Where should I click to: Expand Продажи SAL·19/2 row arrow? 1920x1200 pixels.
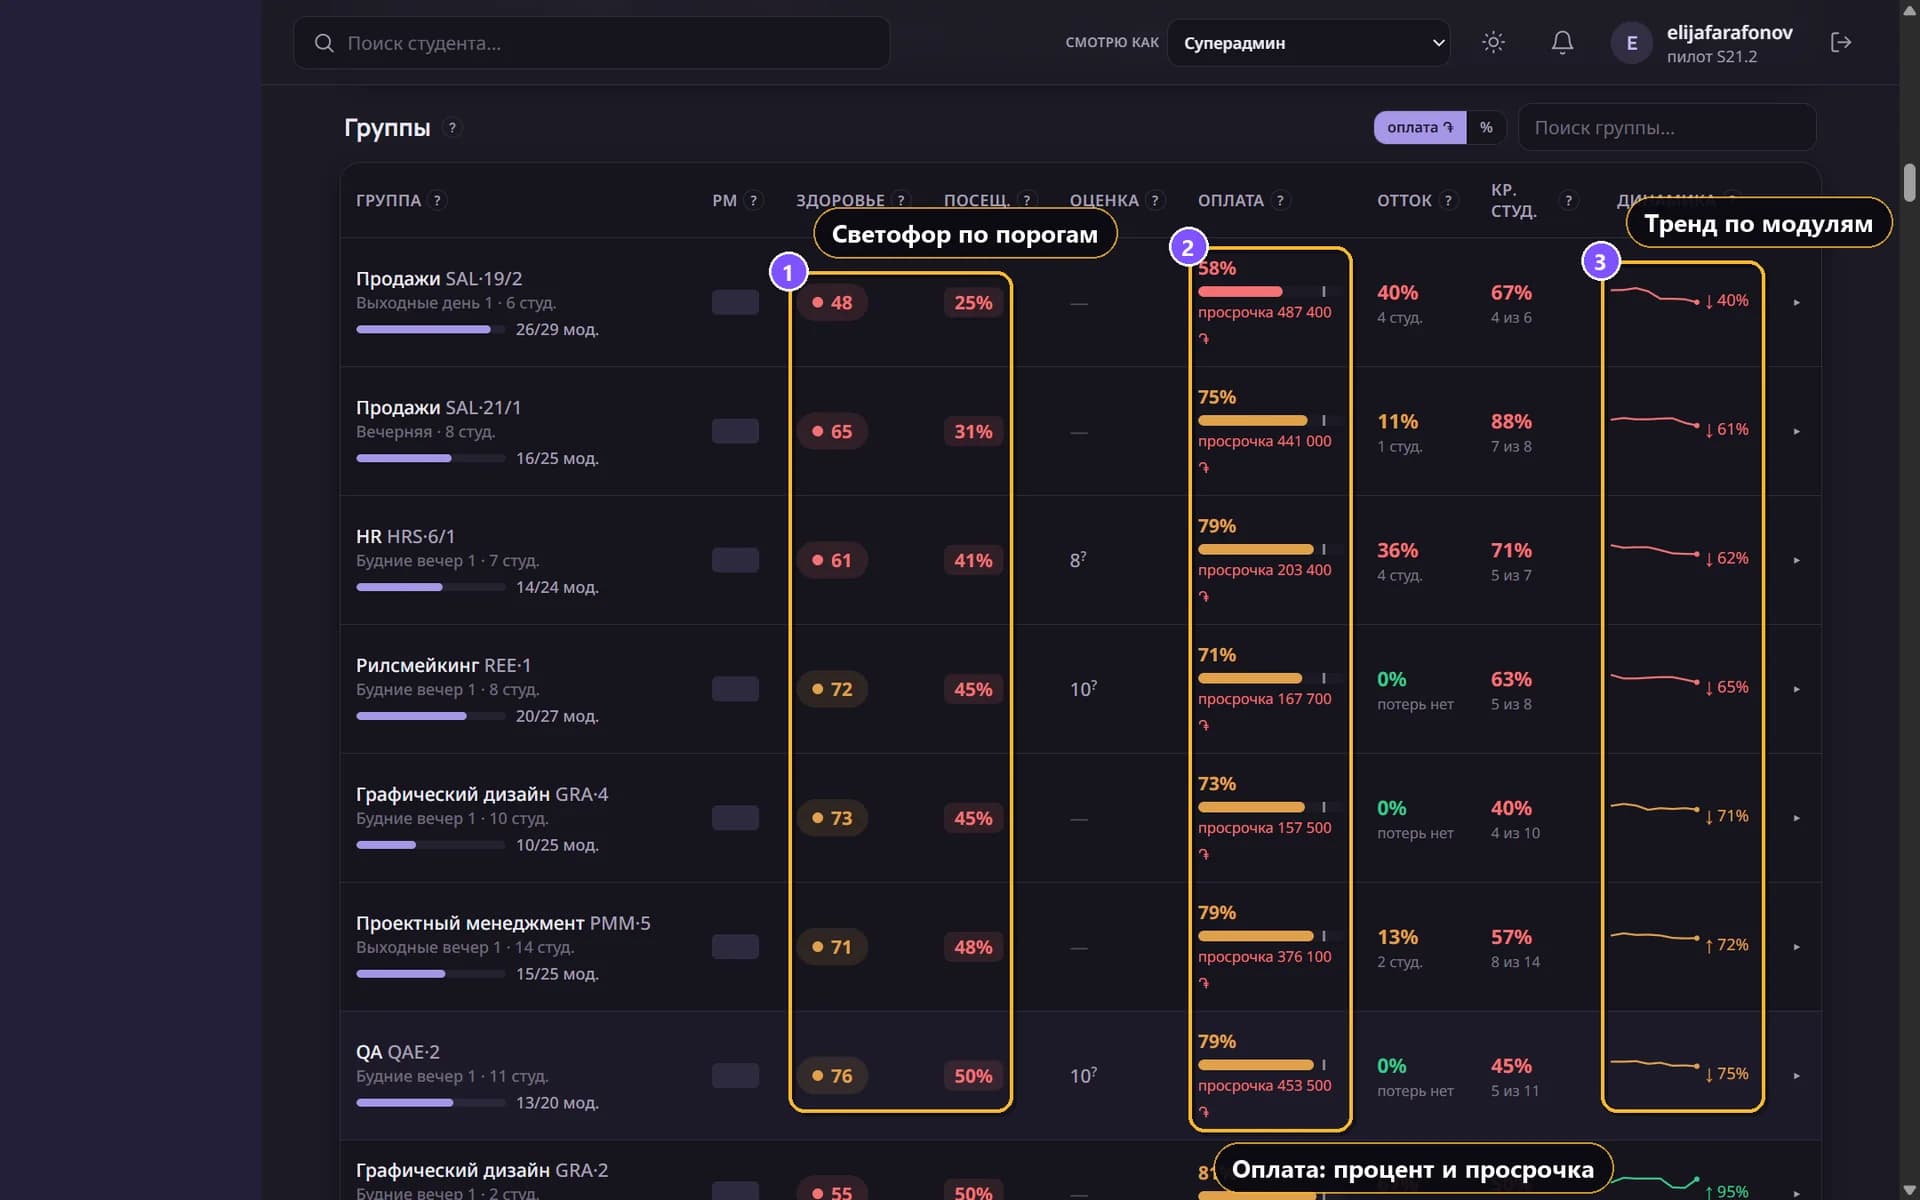(1796, 302)
